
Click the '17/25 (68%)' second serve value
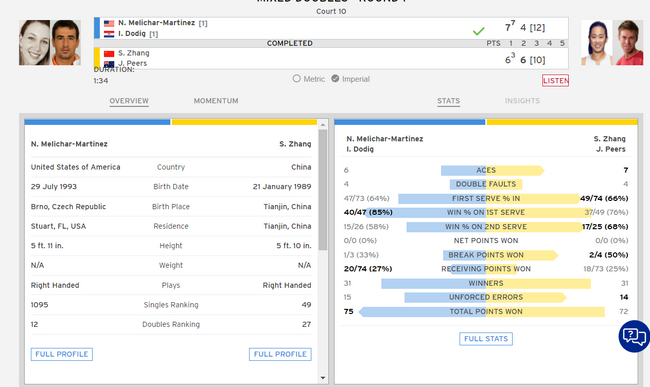(x=605, y=227)
